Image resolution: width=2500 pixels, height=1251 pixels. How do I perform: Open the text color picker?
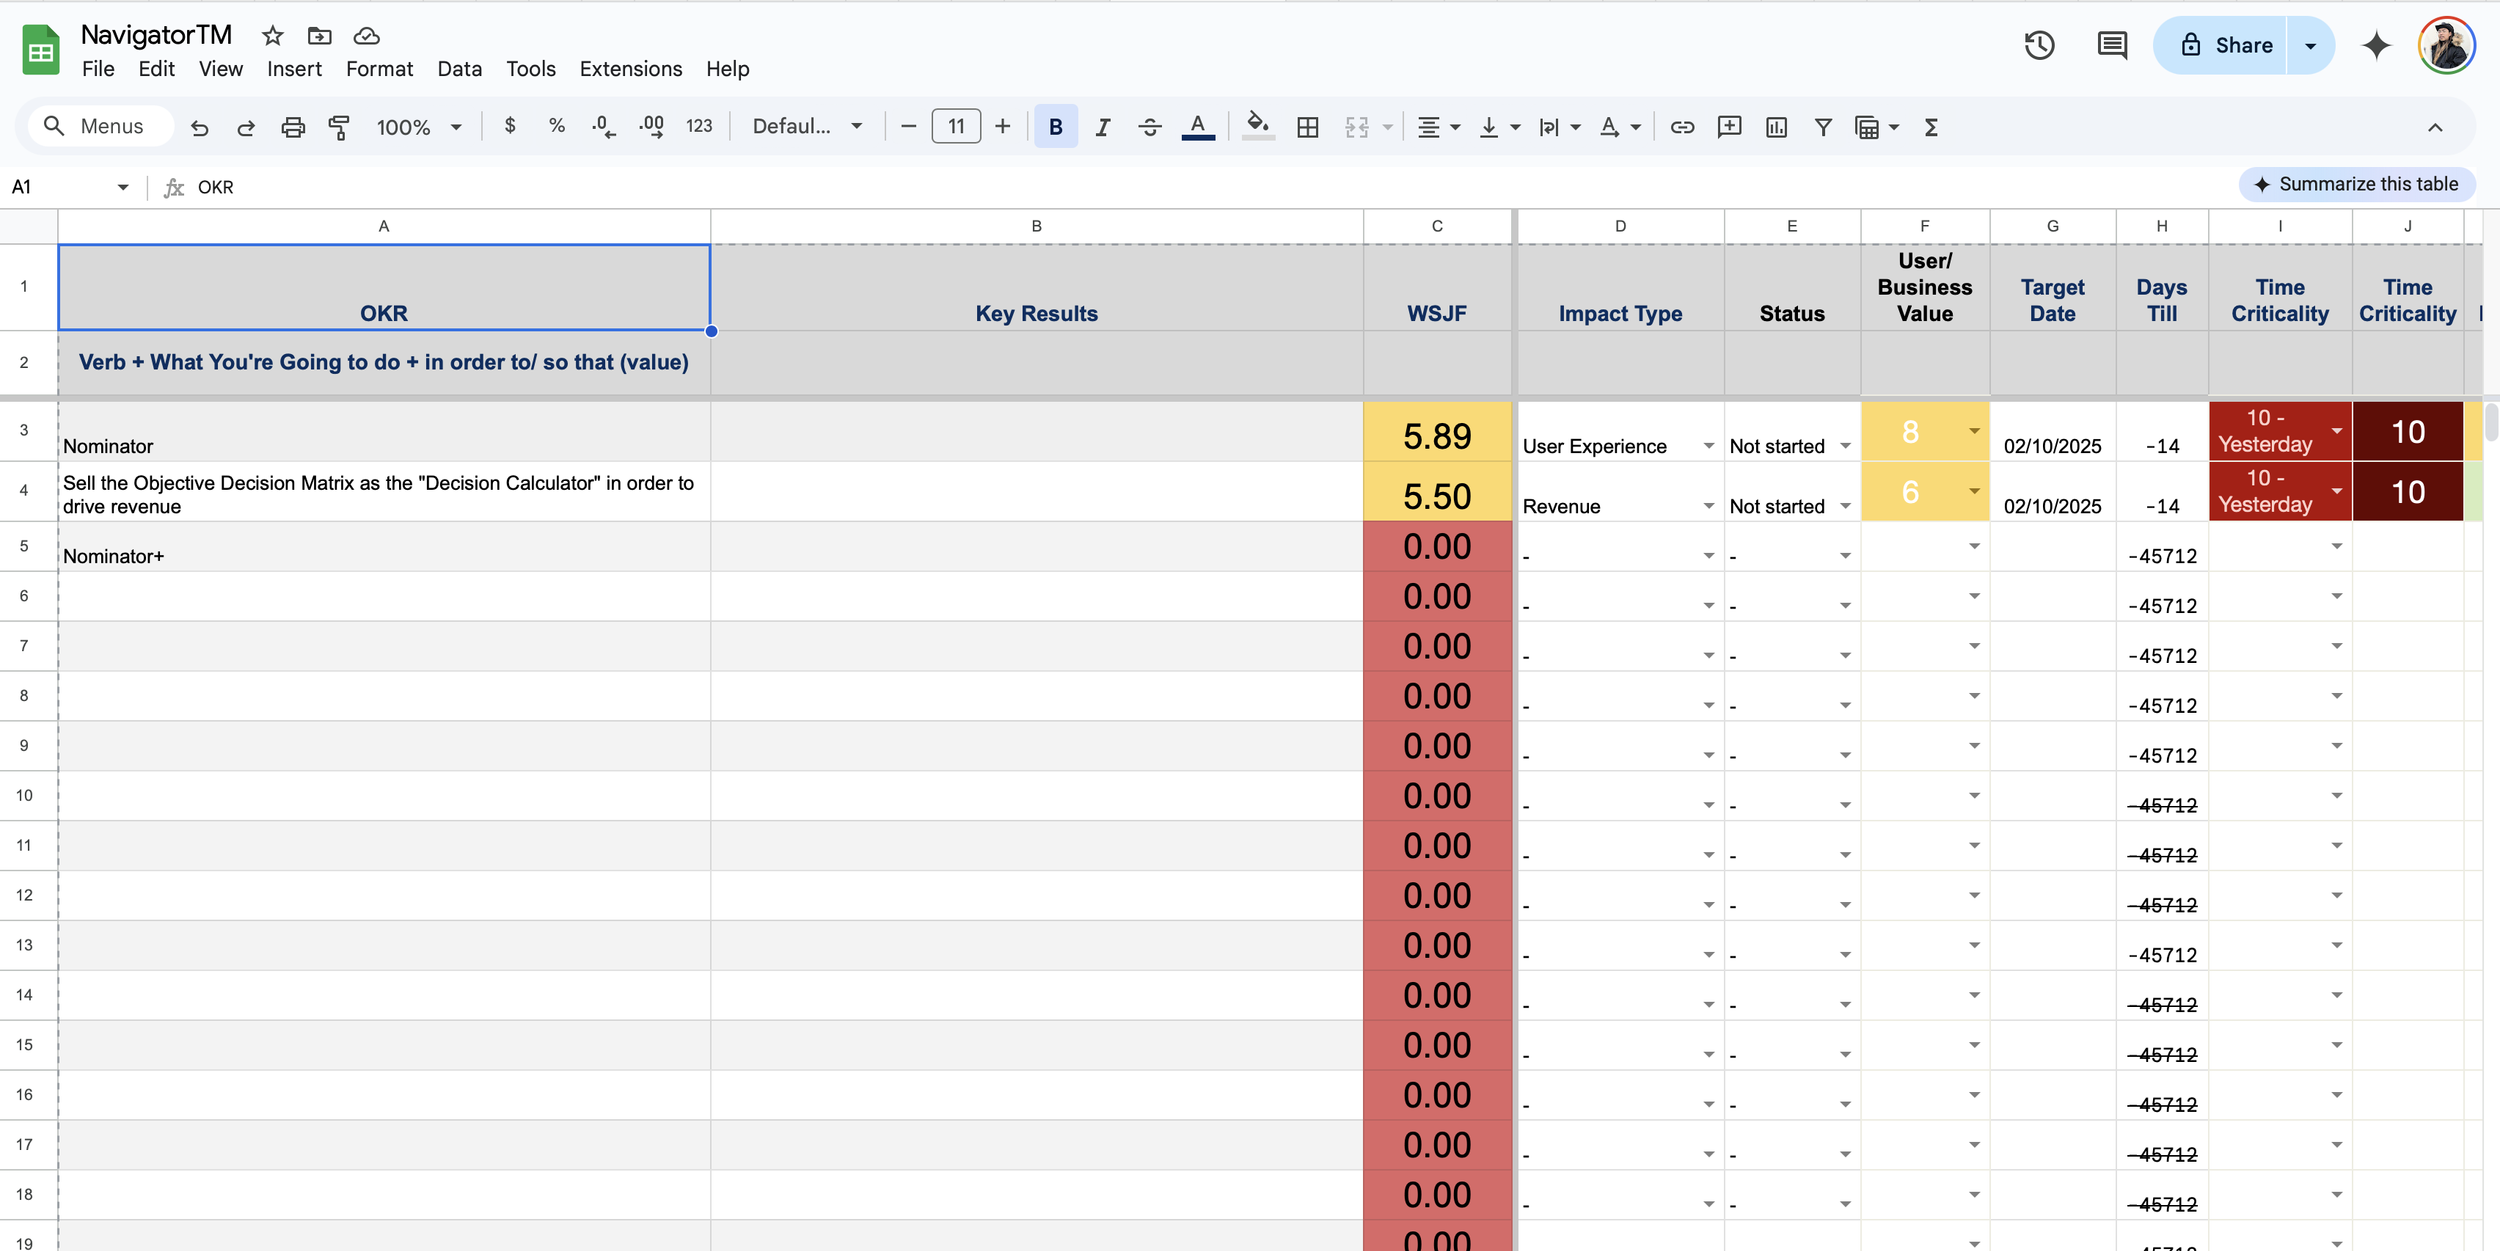pyautogui.click(x=1198, y=127)
